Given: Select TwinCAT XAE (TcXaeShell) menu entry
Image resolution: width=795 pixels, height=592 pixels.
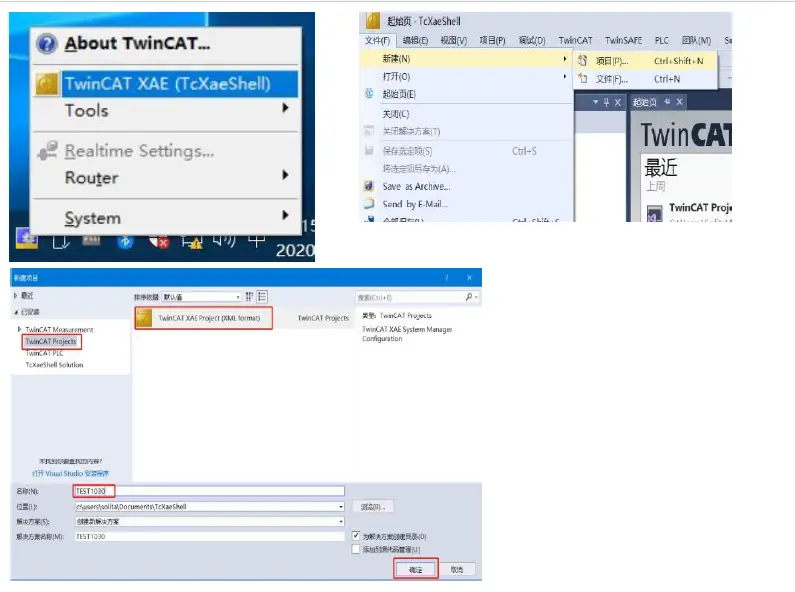Looking at the screenshot, I should click(167, 84).
